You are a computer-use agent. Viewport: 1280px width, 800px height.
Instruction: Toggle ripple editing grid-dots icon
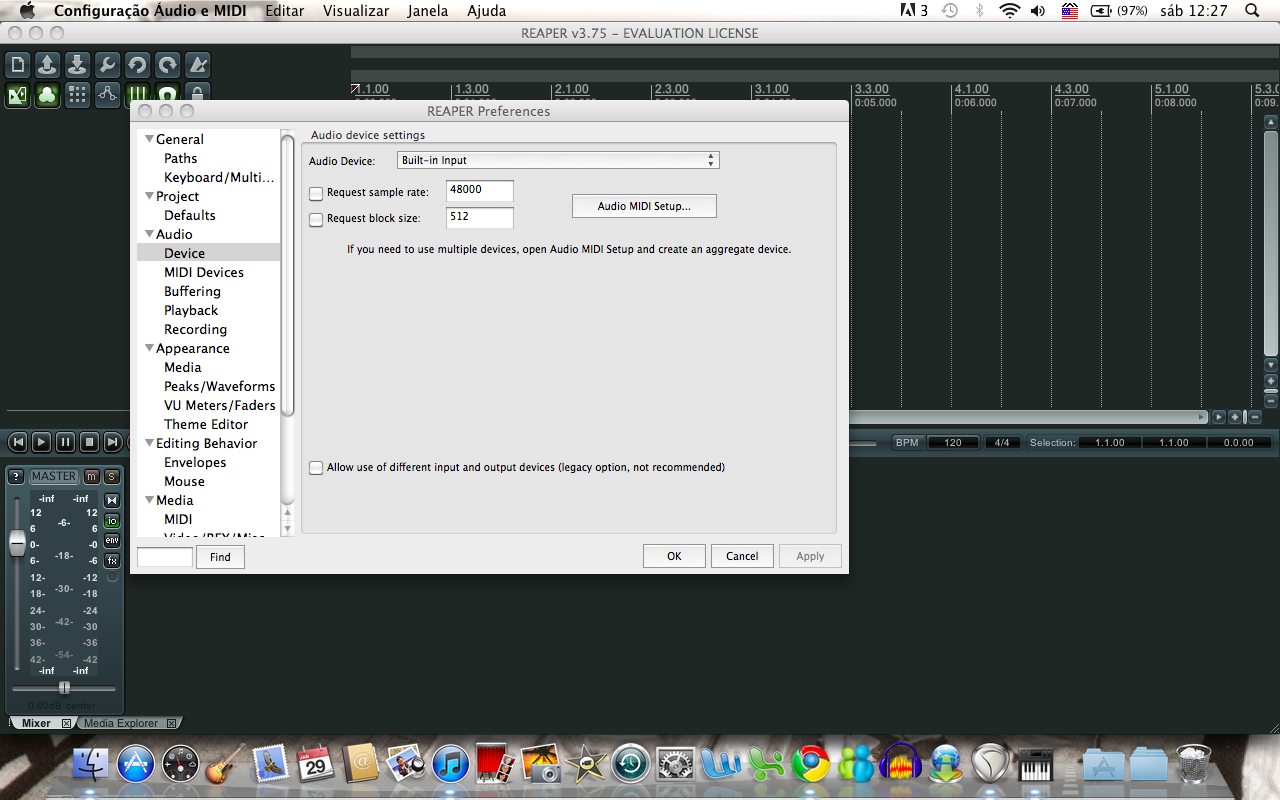[77, 96]
